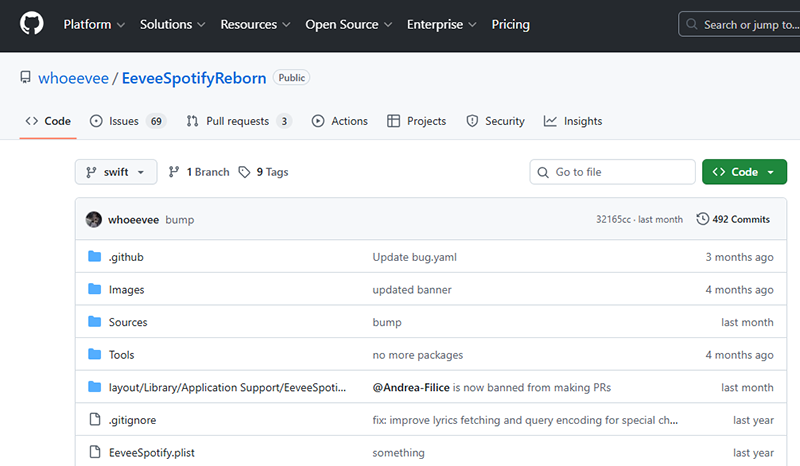800x466 pixels.
Task: Click the GitHub octocat logo
Action: (32, 24)
